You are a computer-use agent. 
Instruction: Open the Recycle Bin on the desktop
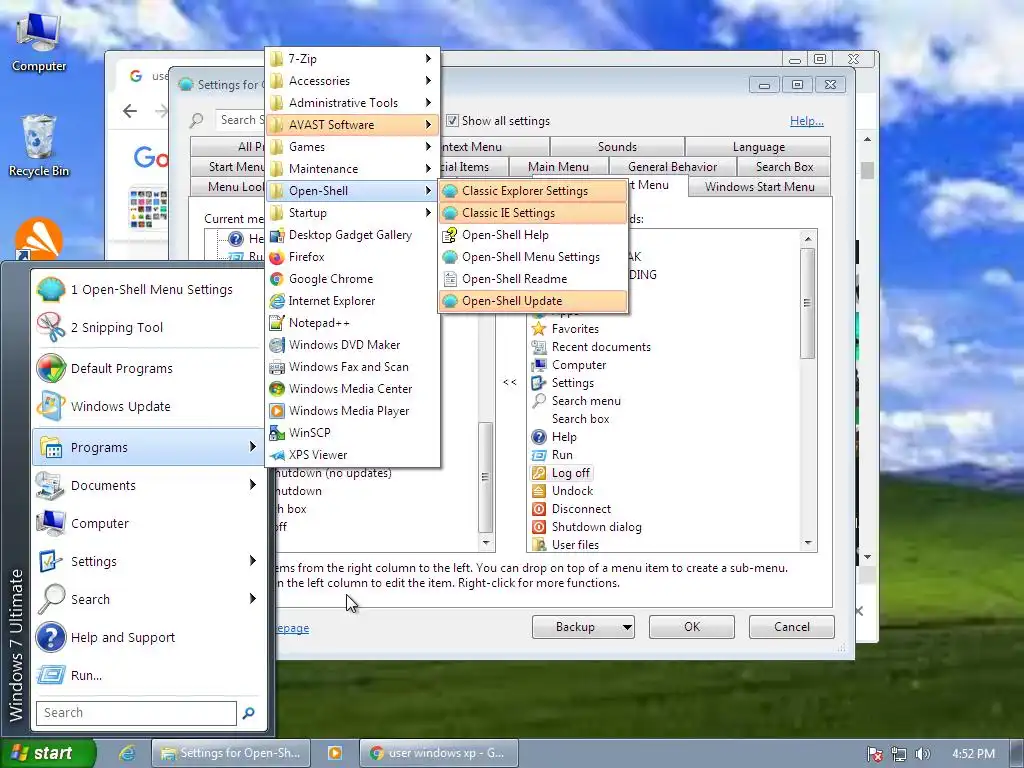[x=39, y=146]
